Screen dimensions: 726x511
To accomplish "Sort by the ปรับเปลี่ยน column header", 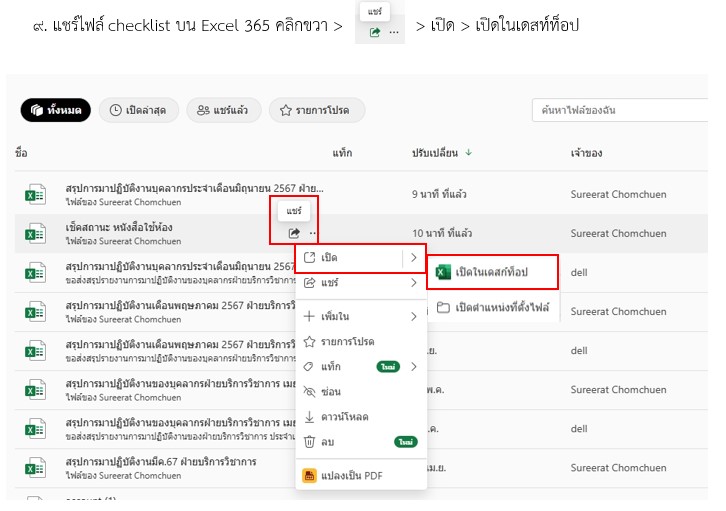I will (x=435, y=153).
